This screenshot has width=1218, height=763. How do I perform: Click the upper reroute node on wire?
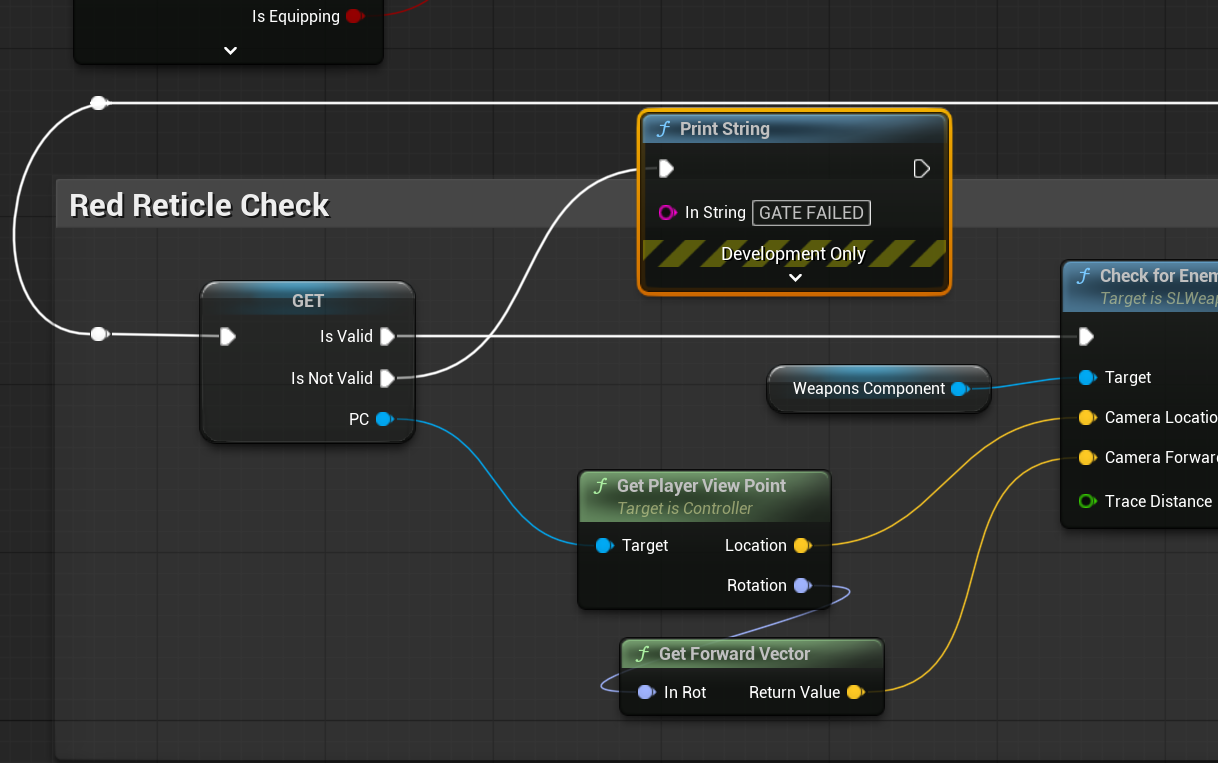point(98,103)
